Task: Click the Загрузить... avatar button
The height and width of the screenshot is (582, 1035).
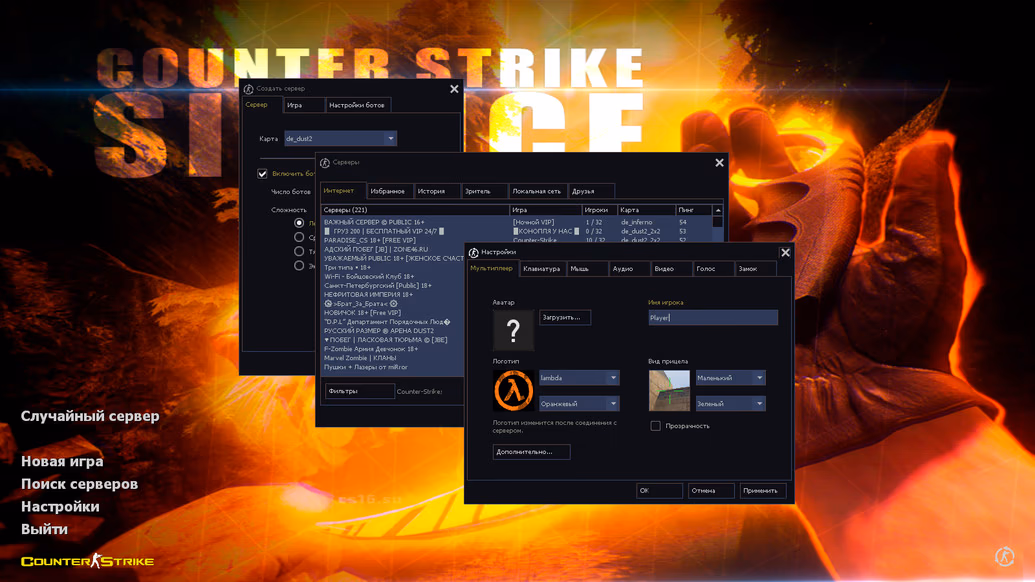Action: [x=564, y=317]
